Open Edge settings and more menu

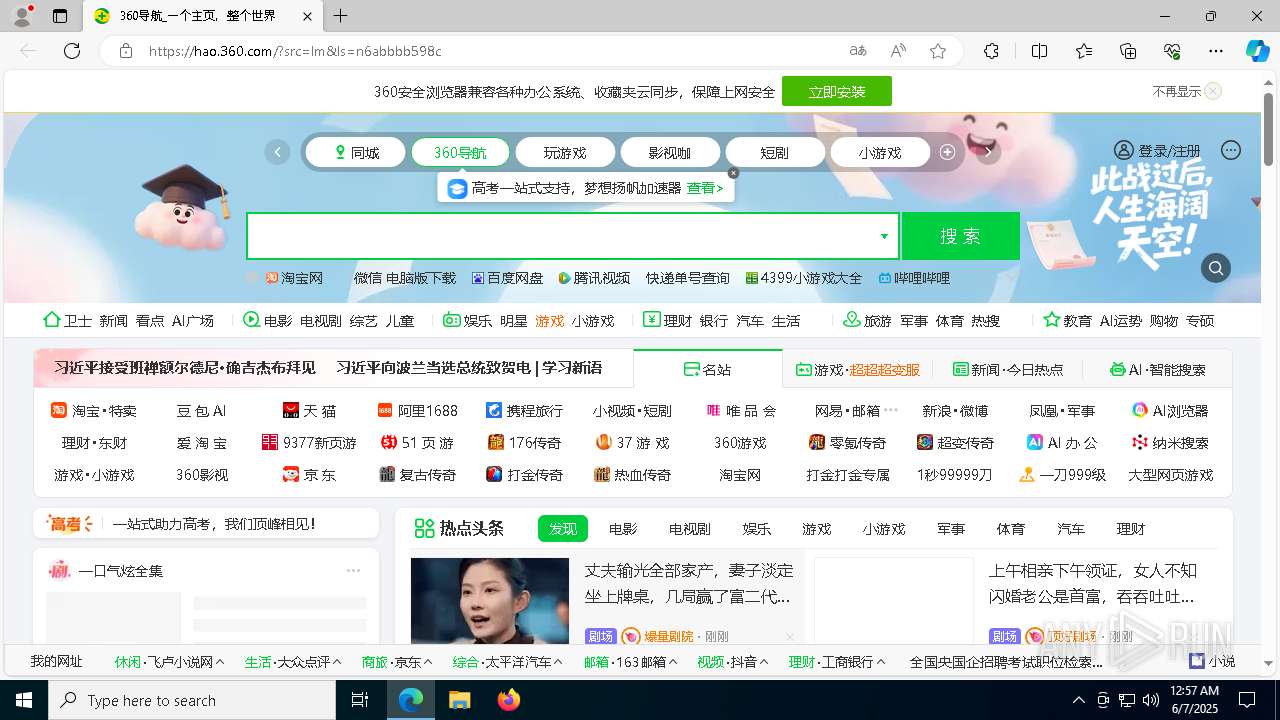pyautogui.click(x=1216, y=51)
